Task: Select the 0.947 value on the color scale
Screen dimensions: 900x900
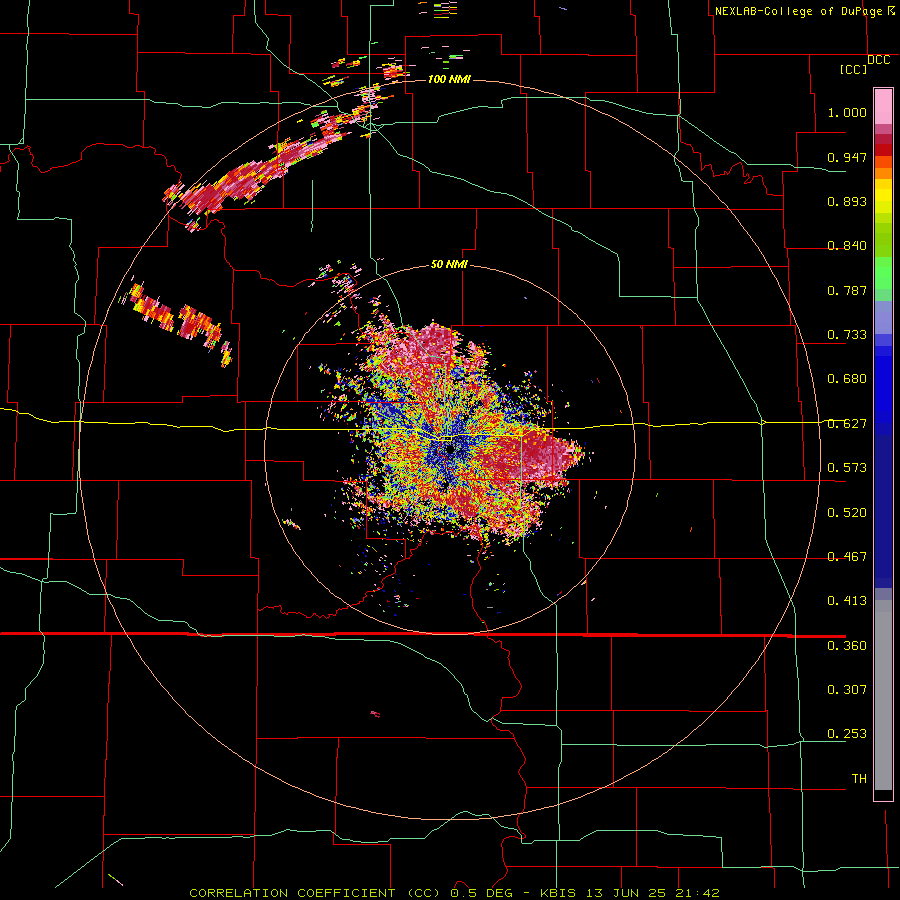Action: coord(847,157)
